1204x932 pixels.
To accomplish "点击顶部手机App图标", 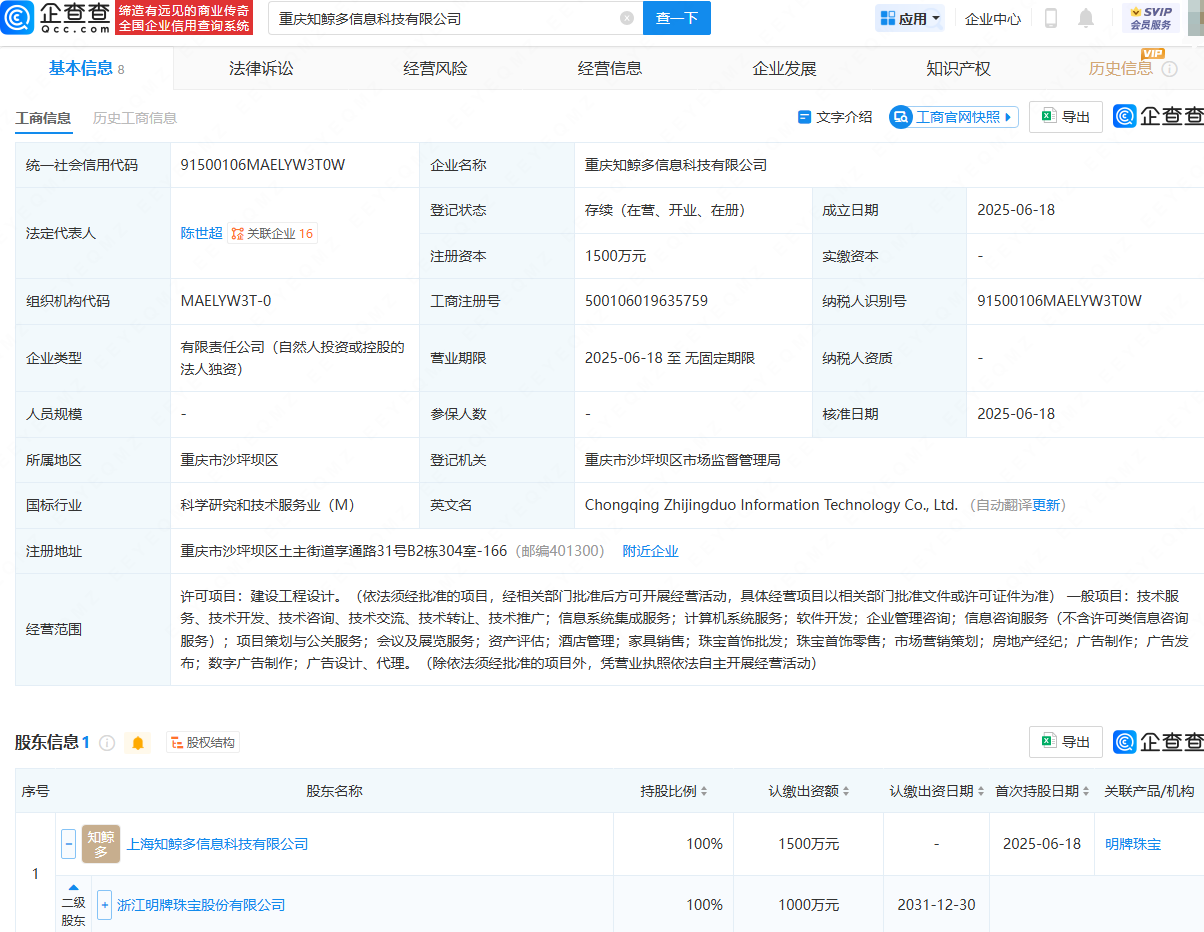I will pos(1049,19).
